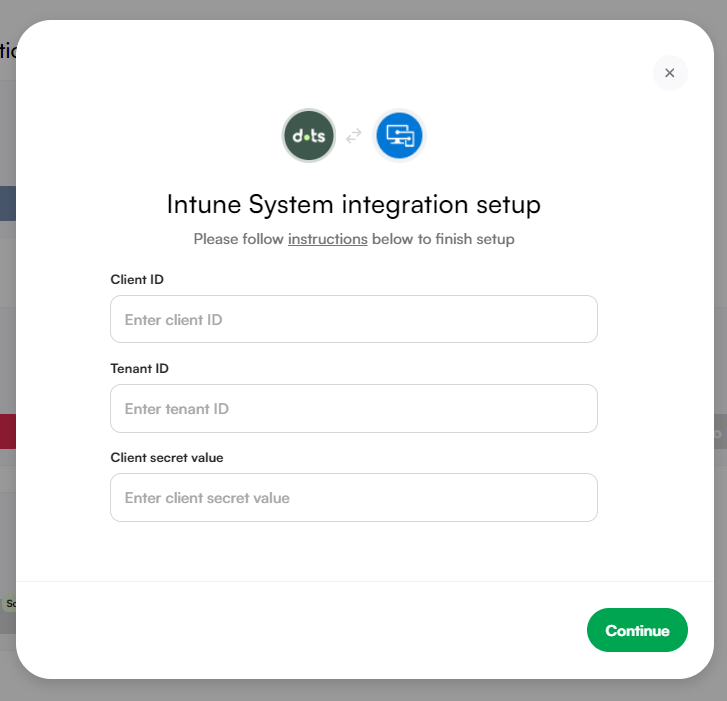
Task: Open the instructions link
Action: (327, 239)
